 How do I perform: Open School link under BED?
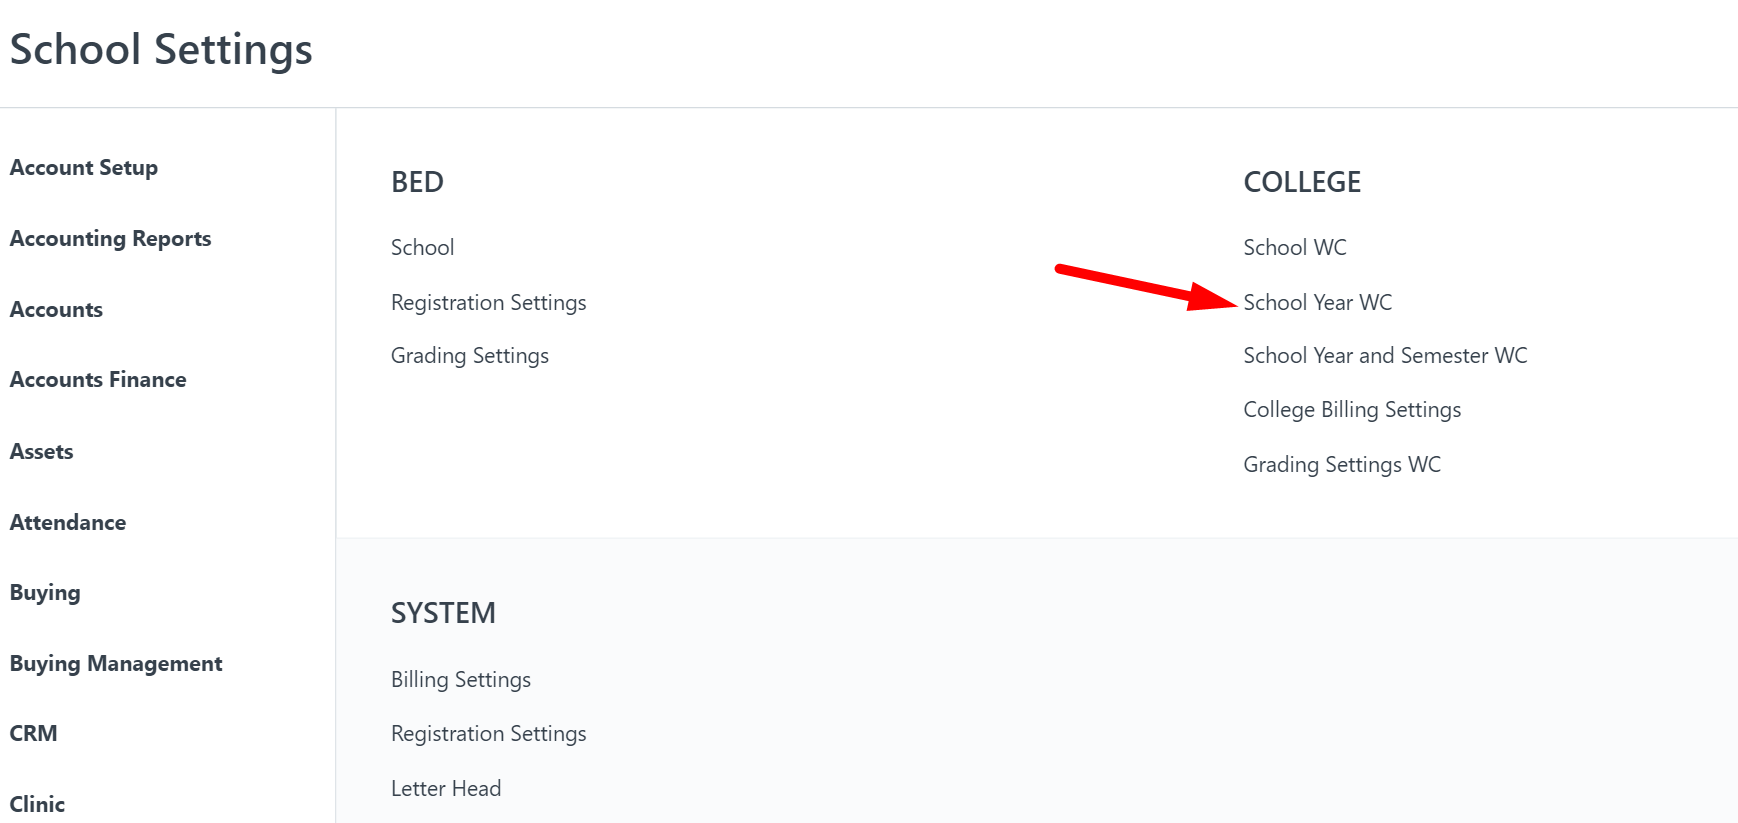422,247
